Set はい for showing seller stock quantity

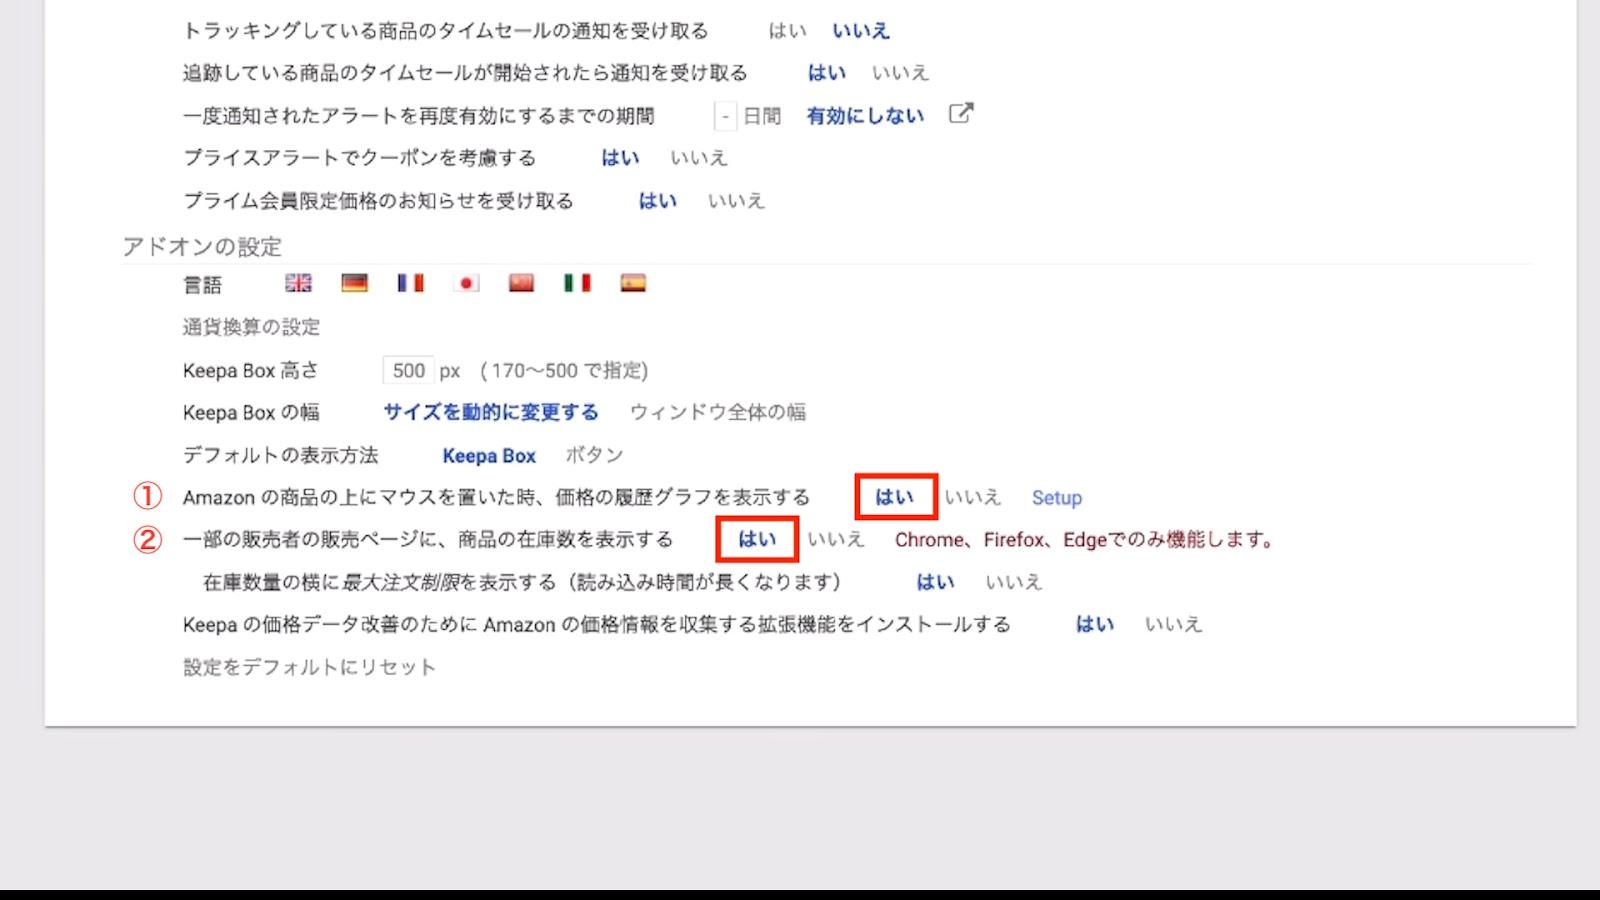757,539
